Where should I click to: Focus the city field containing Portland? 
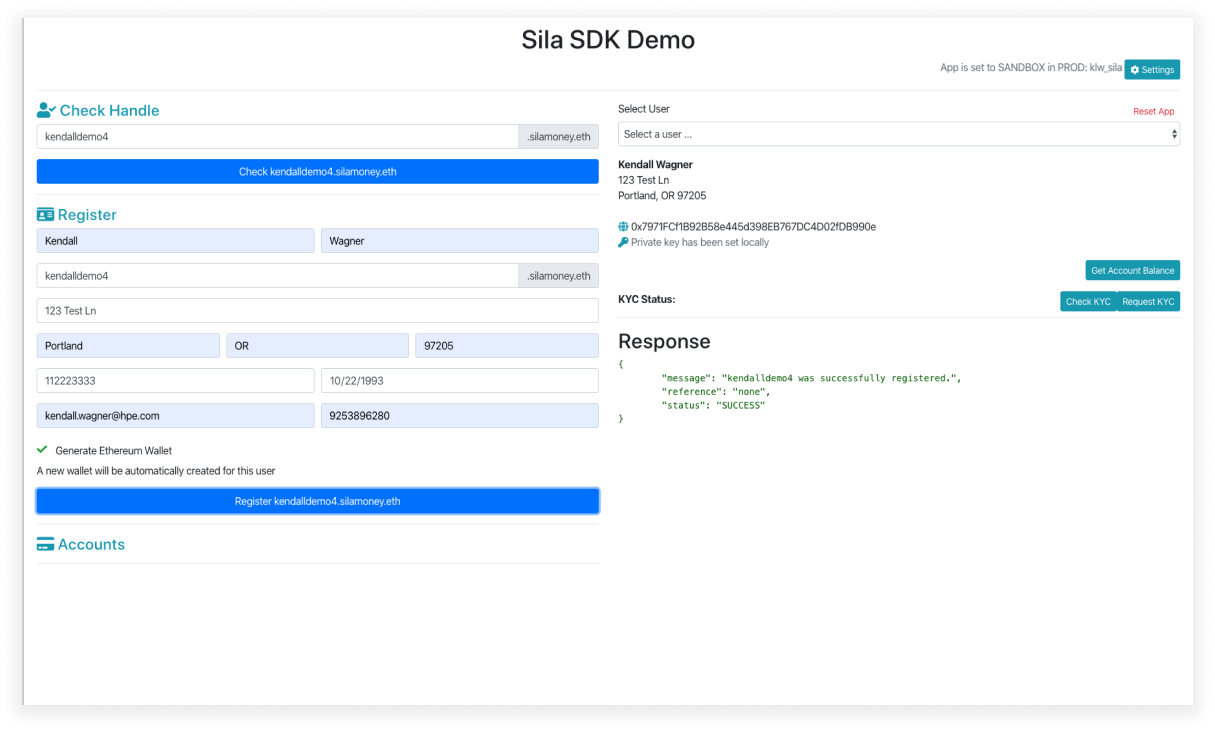tap(128, 346)
